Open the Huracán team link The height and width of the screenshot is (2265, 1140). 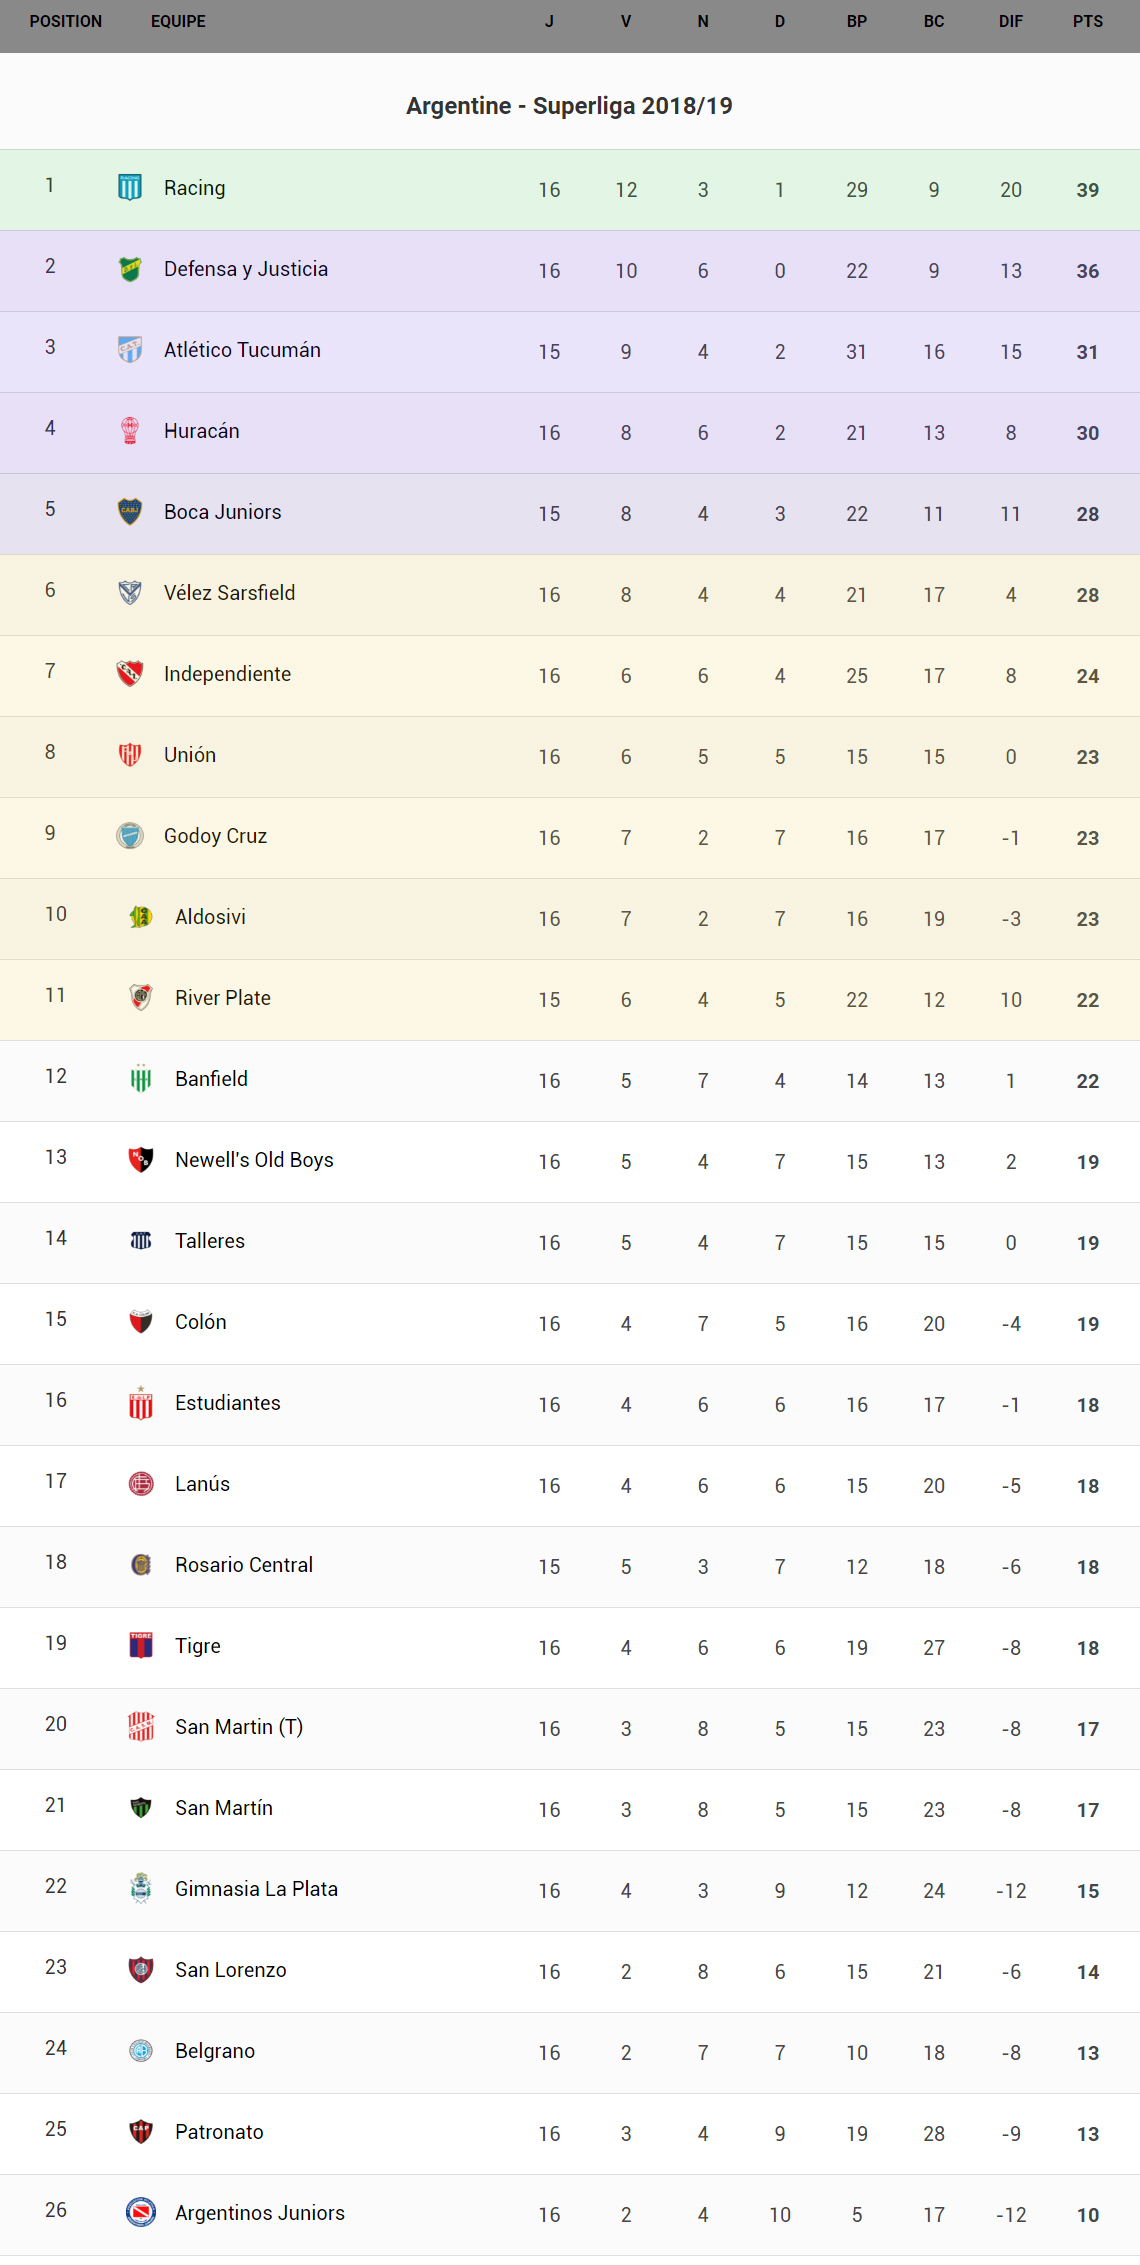pyautogui.click(x=202, y=431)
